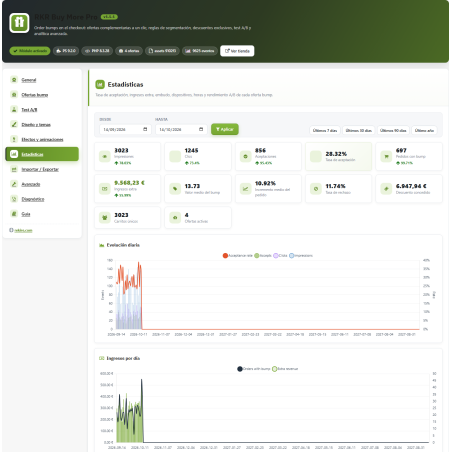This screenshot has width=452, height=452.
Task: Click the eye icon on Impresiones card
Action: click(105, 156)
